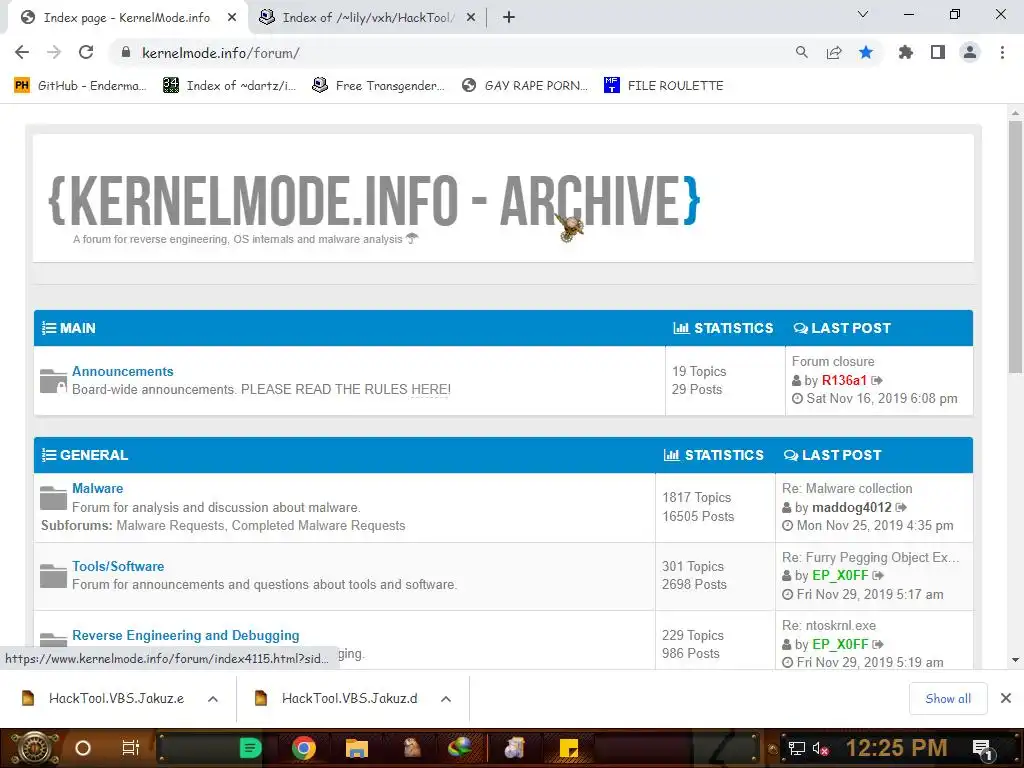The height and width of the screenshot is (768, 1024).
Task: Open Sticky Notes from the taskbar
Action: (569, 748)
